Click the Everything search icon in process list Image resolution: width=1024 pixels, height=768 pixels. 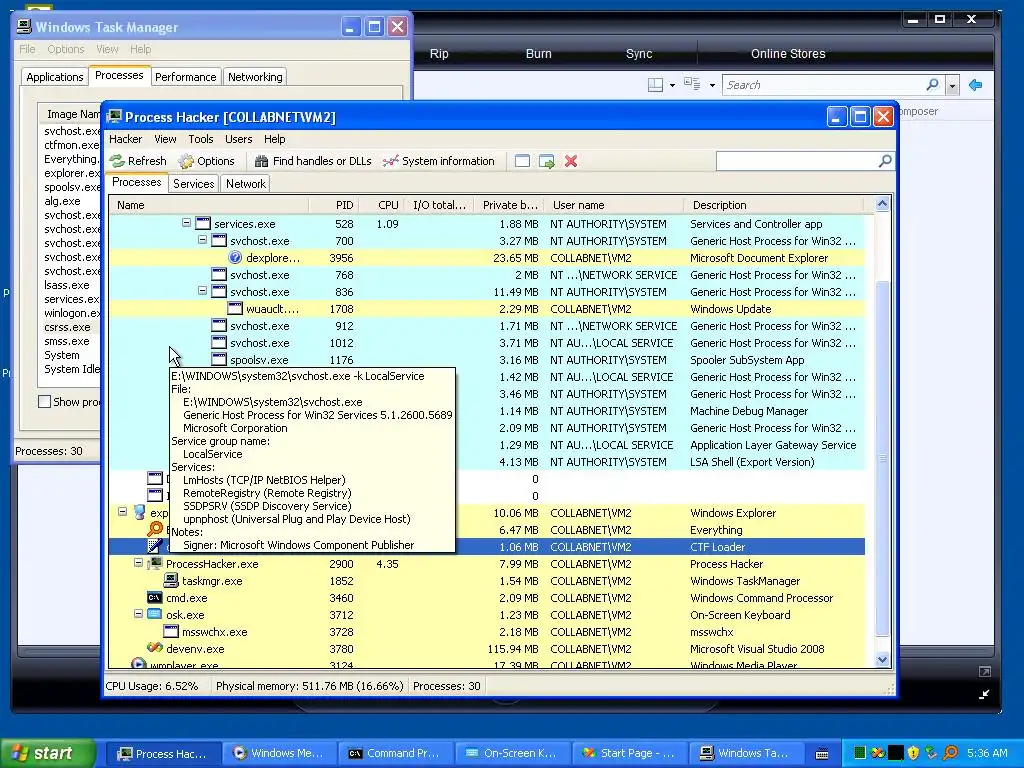(155, 529)
